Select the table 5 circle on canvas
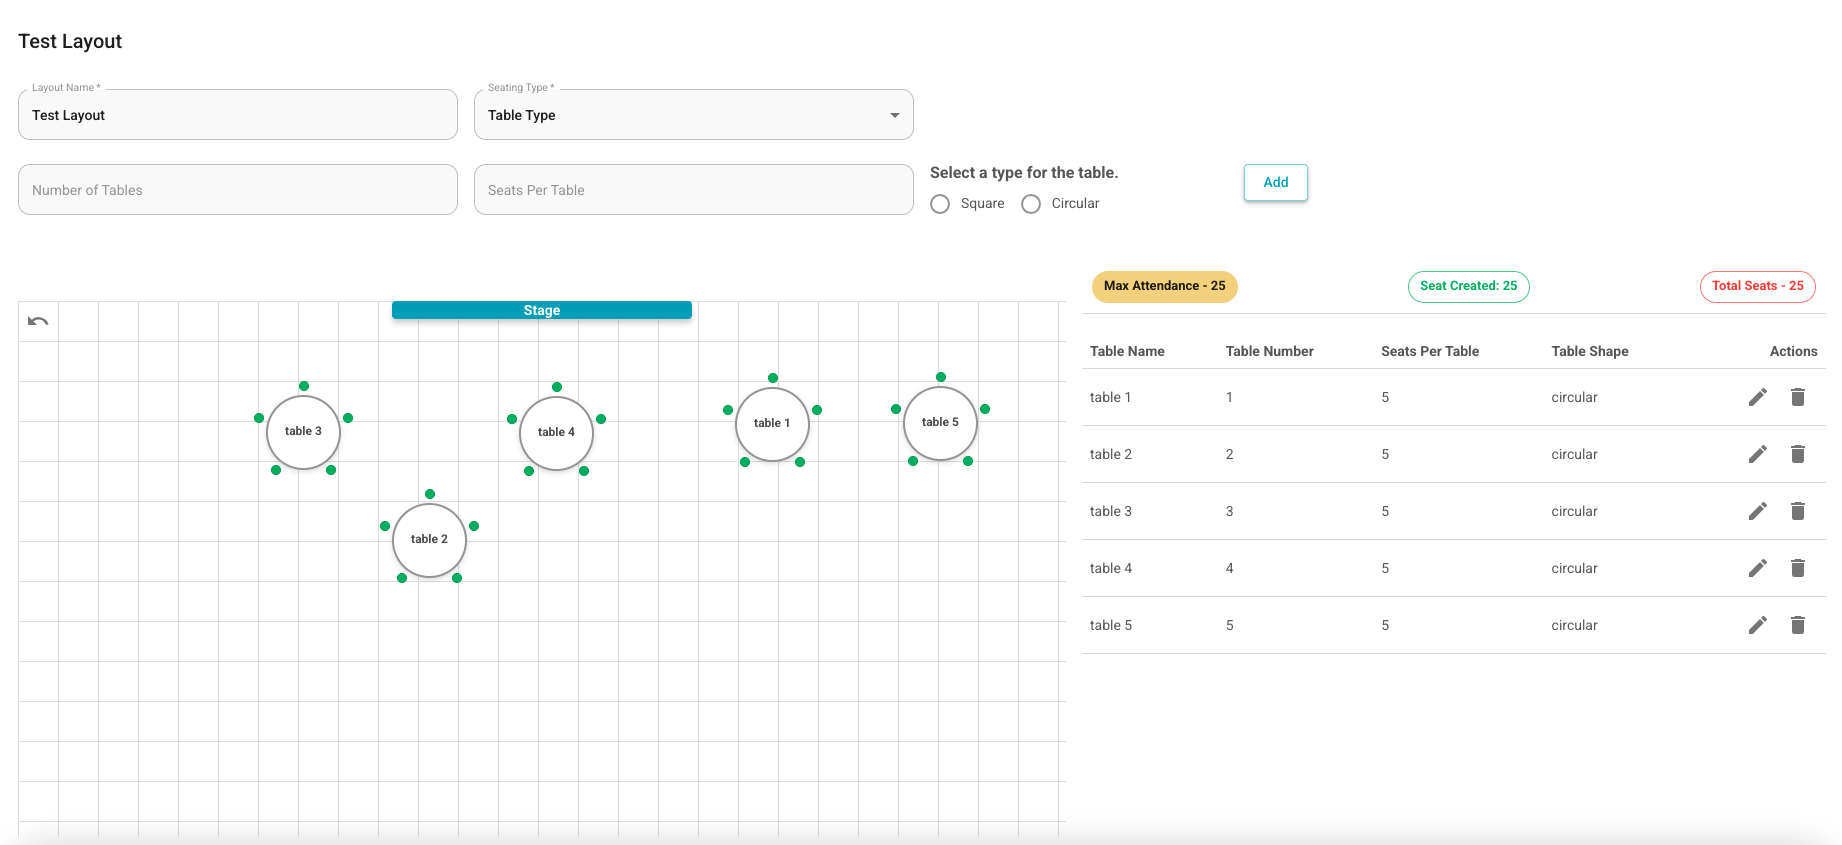The height and width of the screenshot is (845, 1842). tap(941, 423)
